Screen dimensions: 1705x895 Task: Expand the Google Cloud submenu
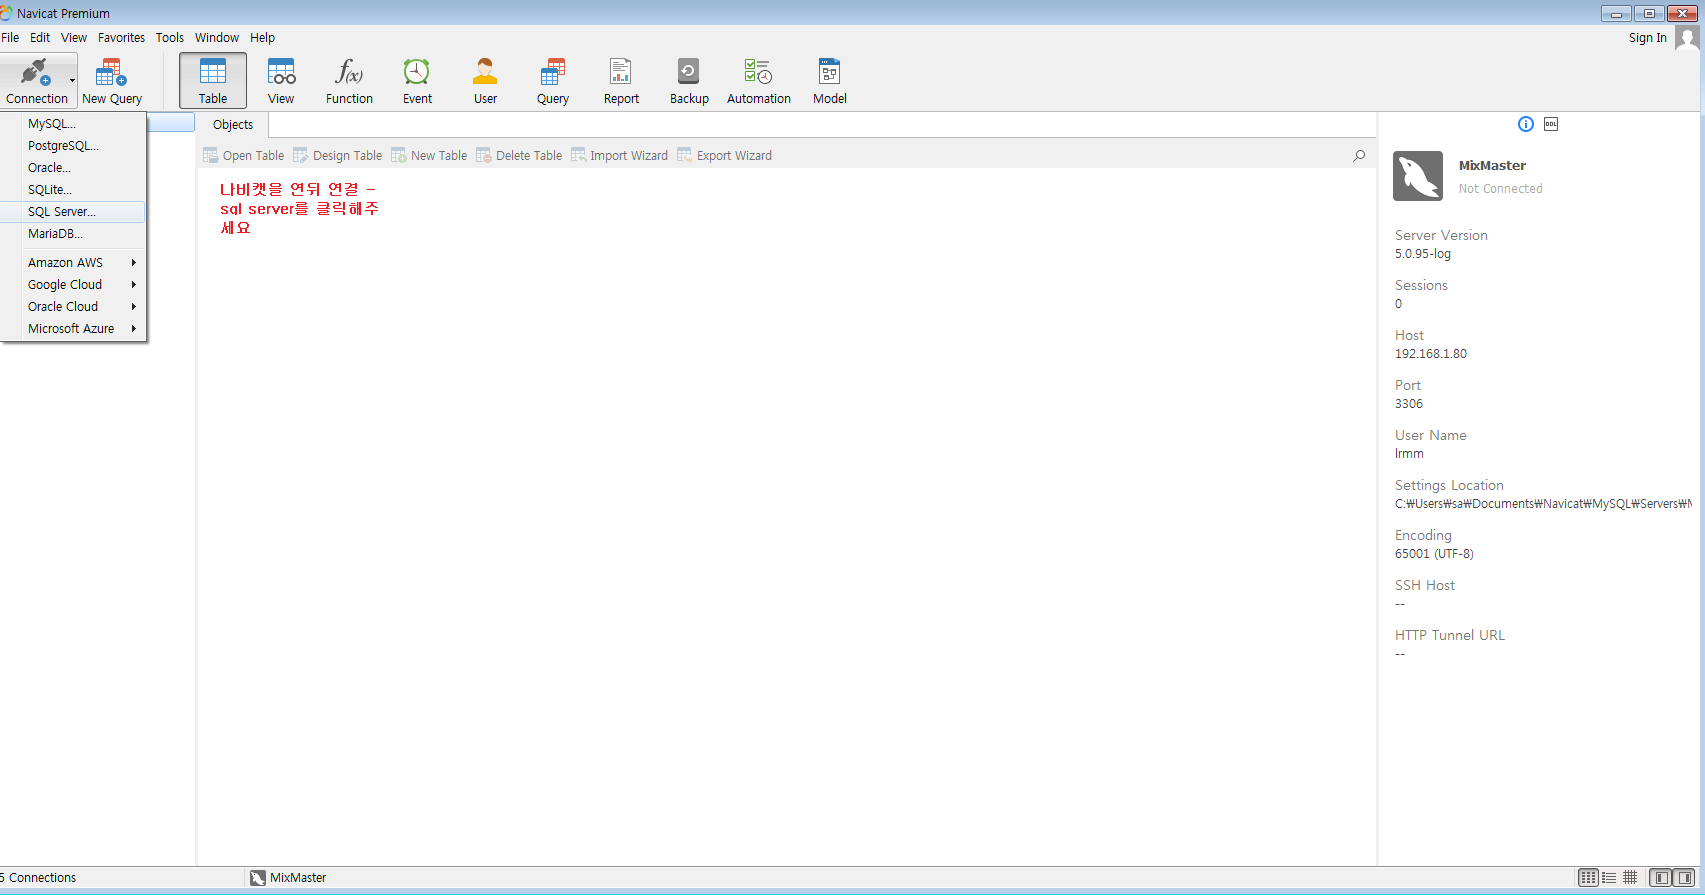[x=73, y=285]
